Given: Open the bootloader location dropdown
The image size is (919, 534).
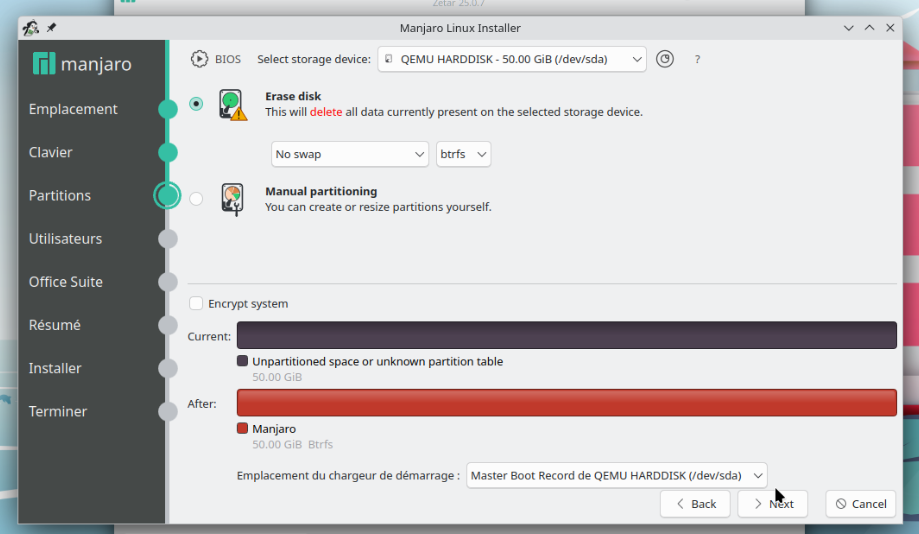Looking at the screenshot, I should pos(617,475).
